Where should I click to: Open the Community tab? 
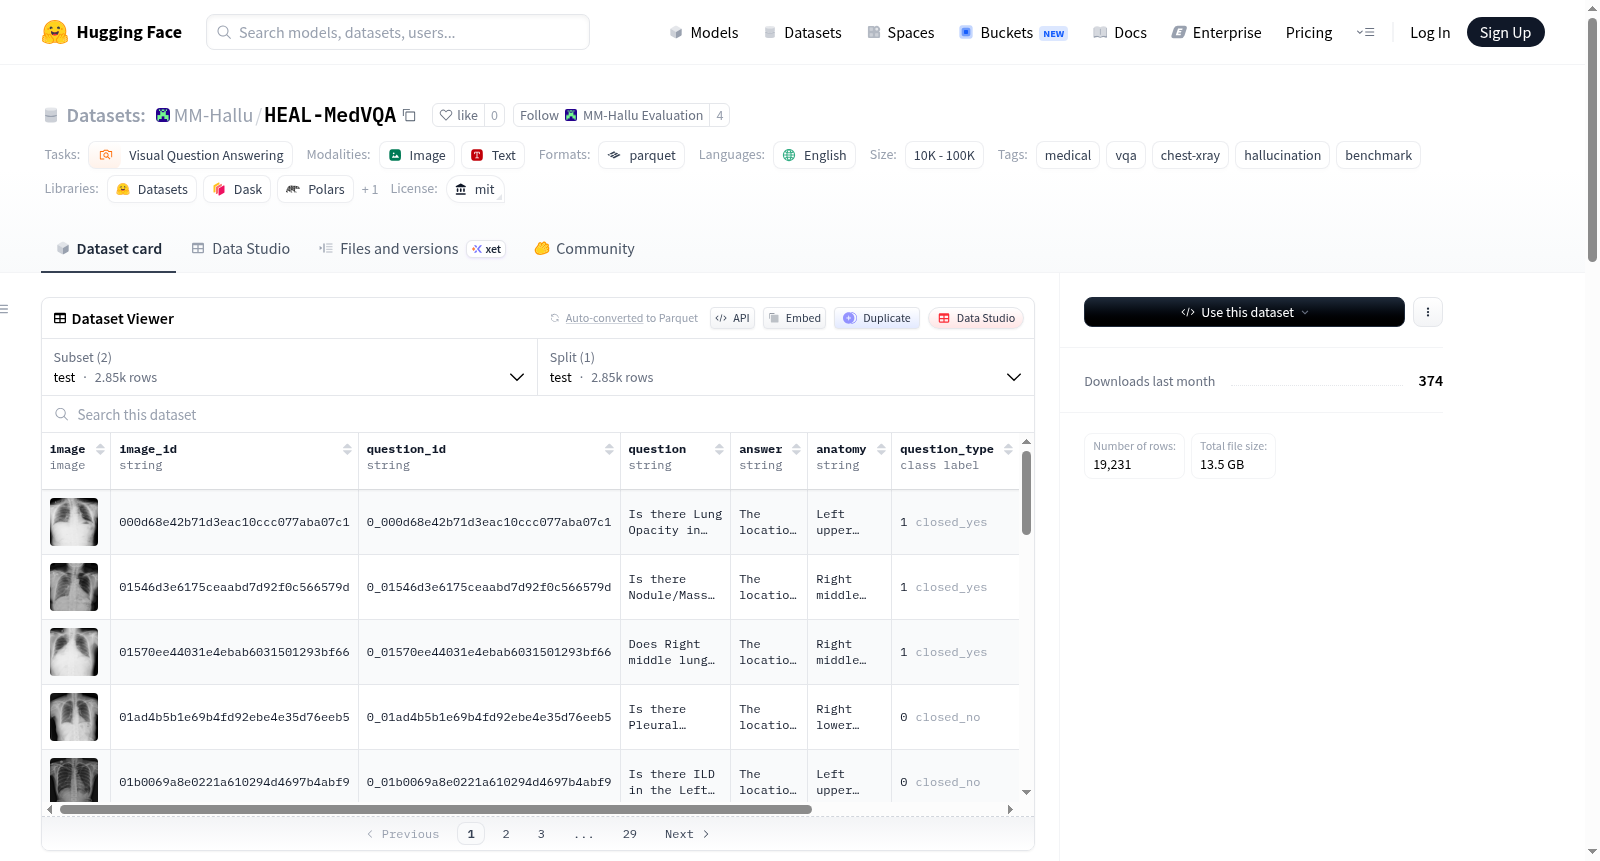click(x=584, y=249)
